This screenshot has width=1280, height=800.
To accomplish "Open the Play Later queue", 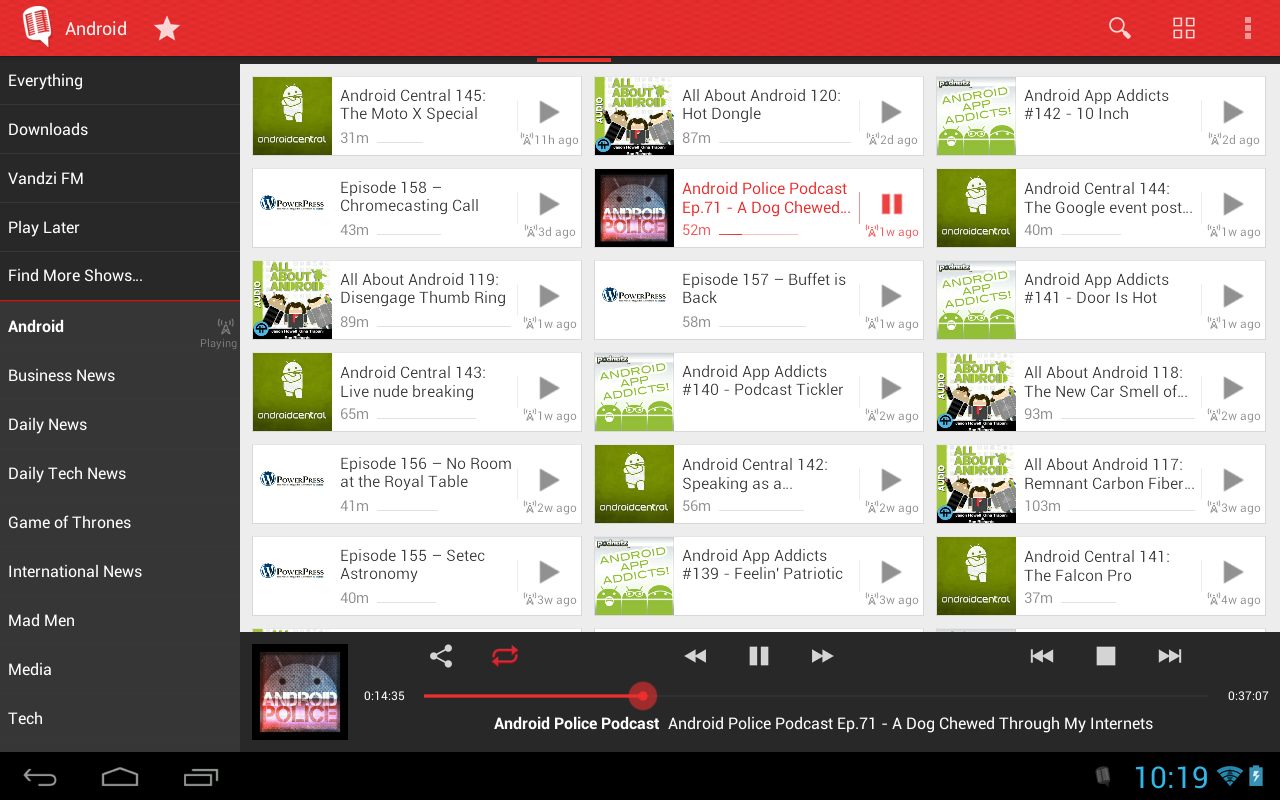I will pyautogui.click(x=120, y=228).
